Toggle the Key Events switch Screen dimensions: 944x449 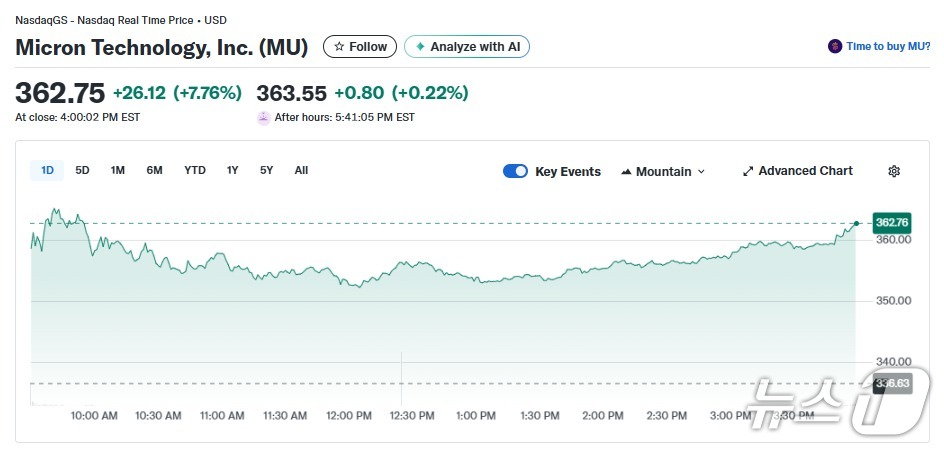tap(515, 171)
